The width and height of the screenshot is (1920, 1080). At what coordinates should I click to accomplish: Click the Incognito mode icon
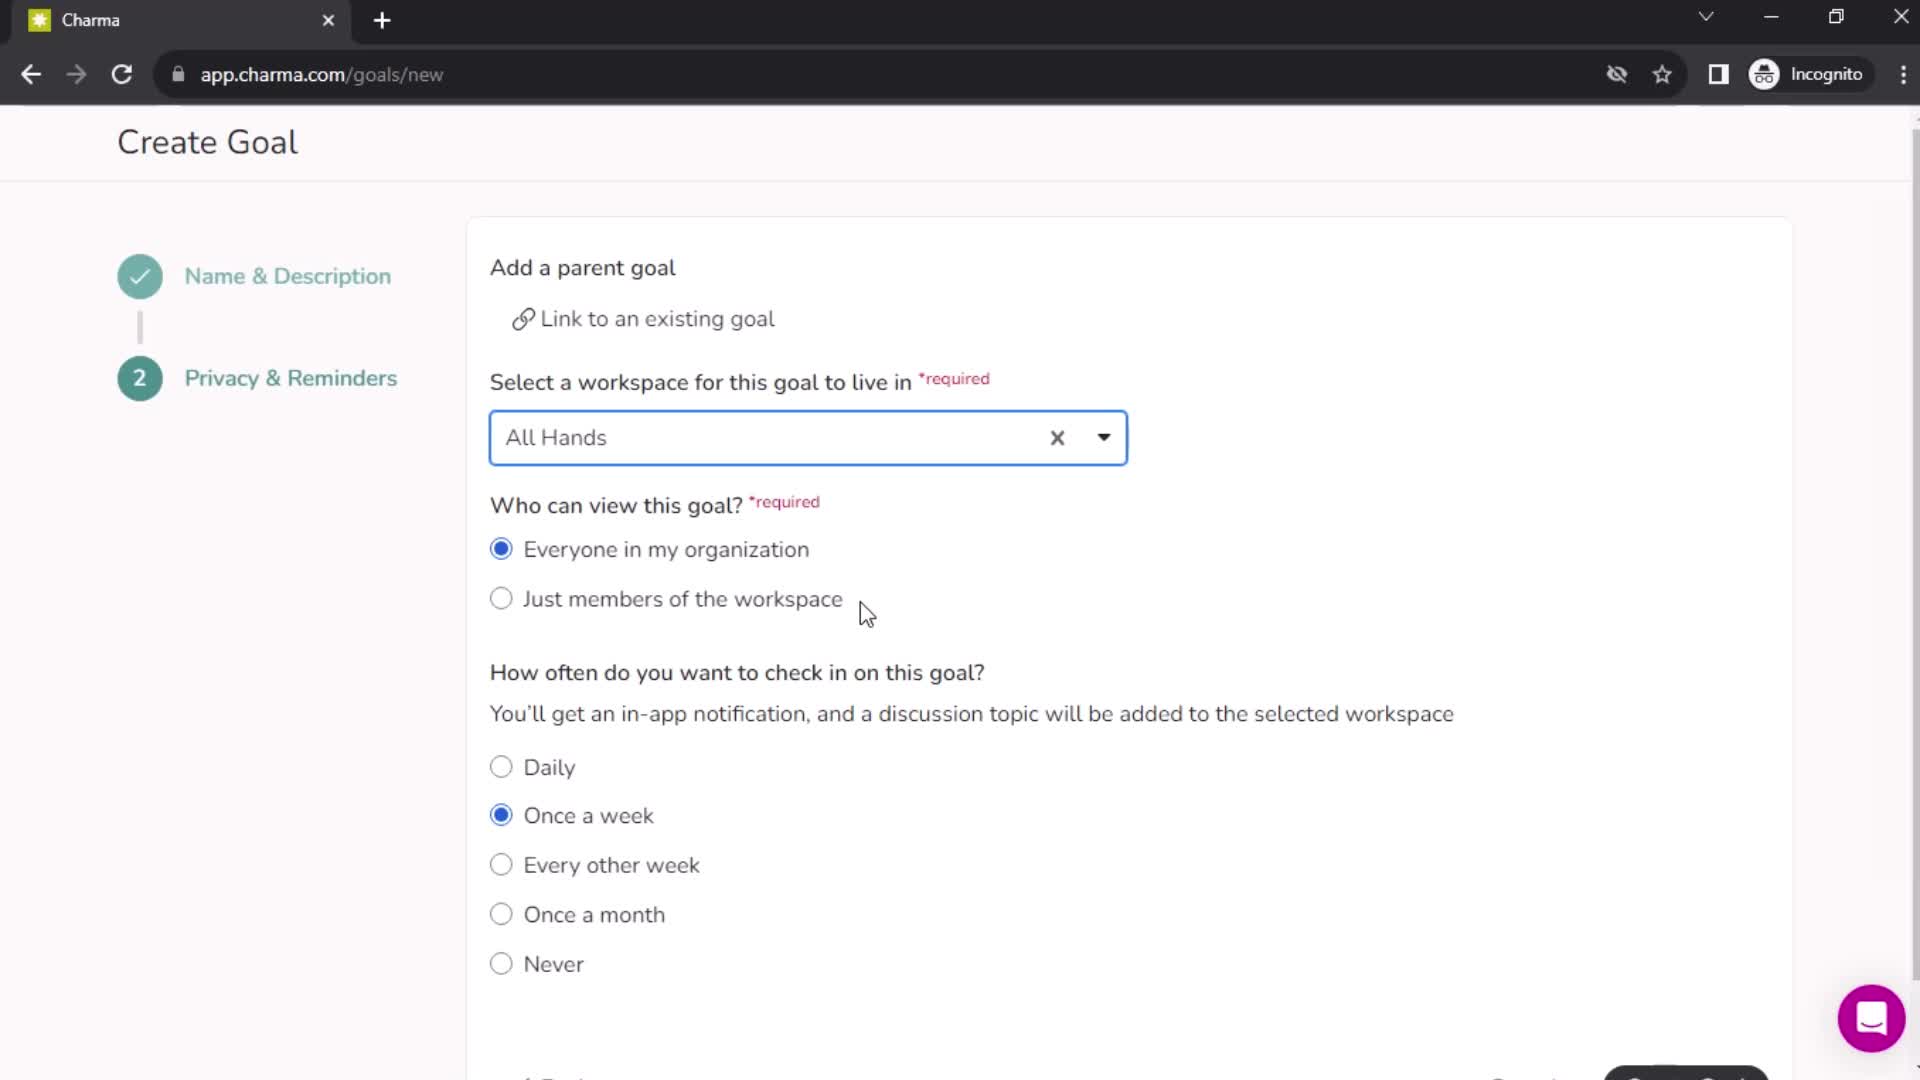1768,74
